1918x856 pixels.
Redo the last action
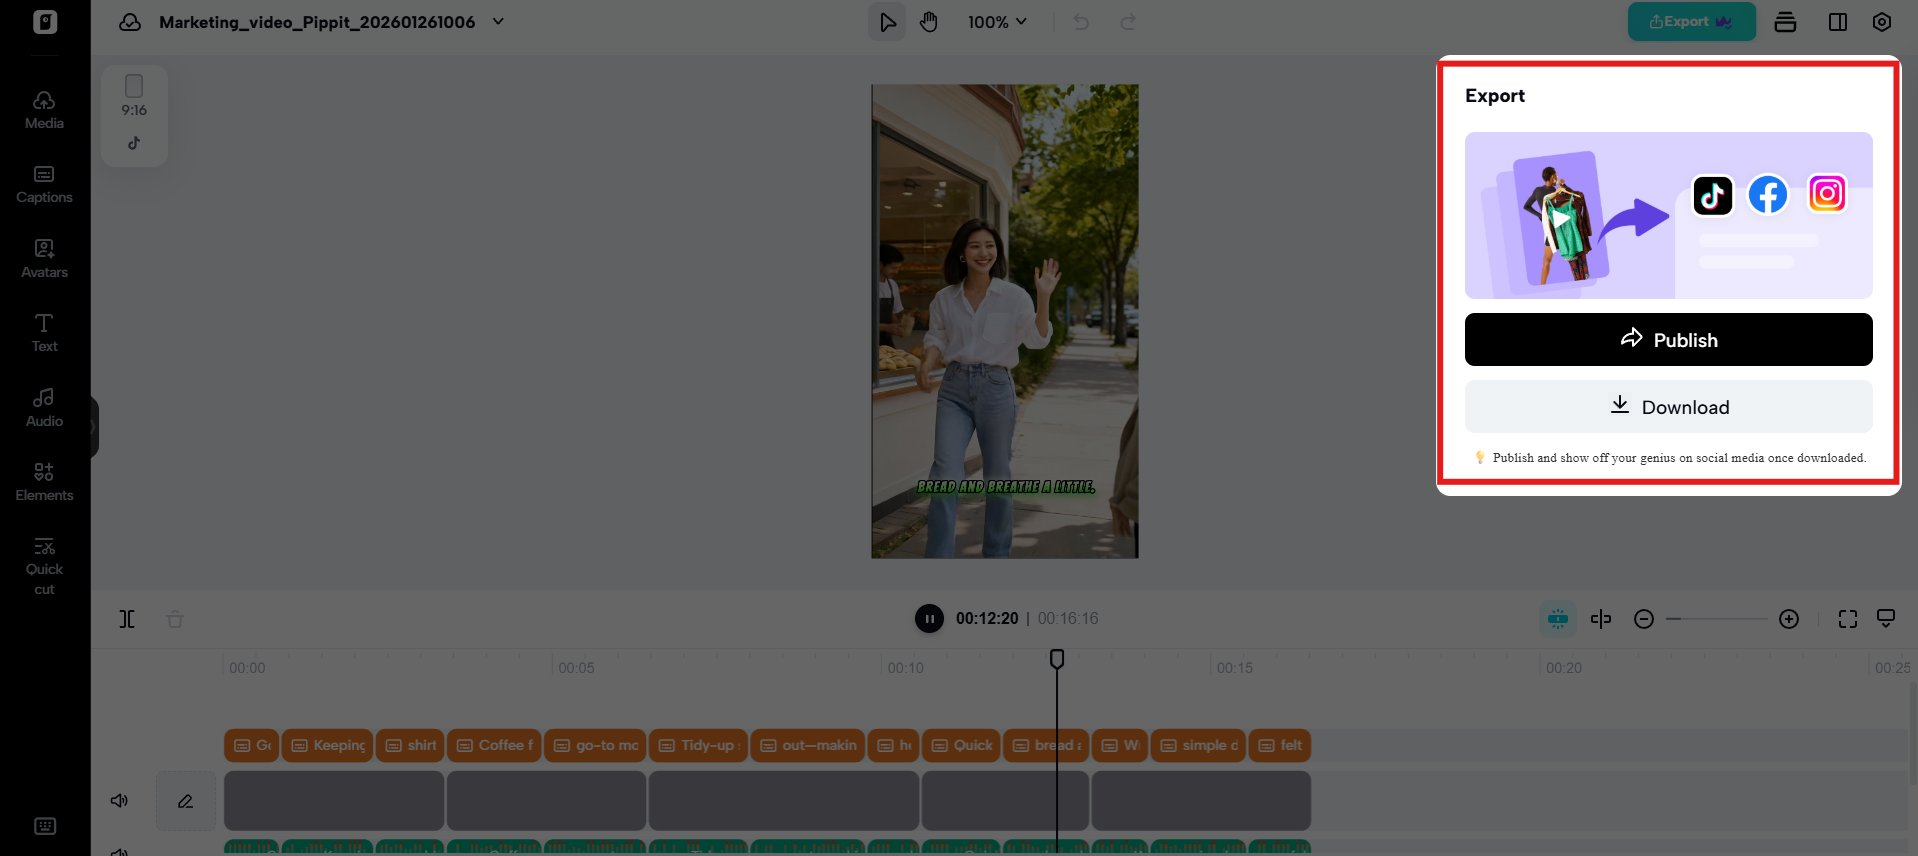click(x=1128, y=22)
